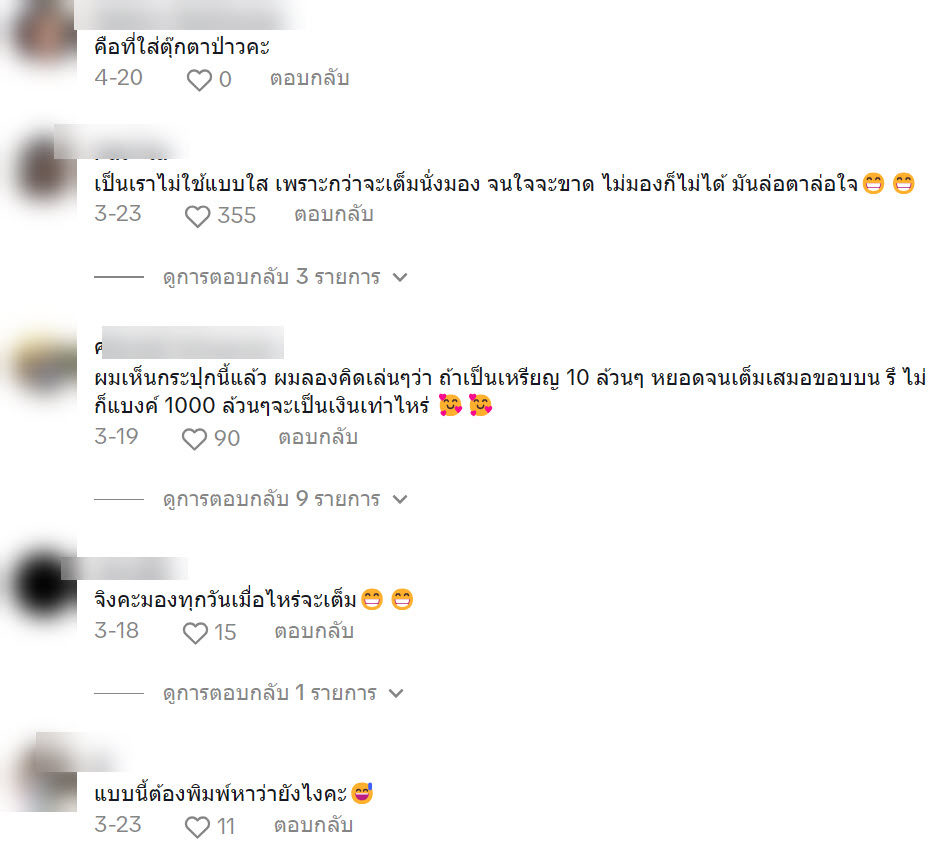Expand the single reply thread
Screen dimensions: 932x849
(x=284, y=693)
